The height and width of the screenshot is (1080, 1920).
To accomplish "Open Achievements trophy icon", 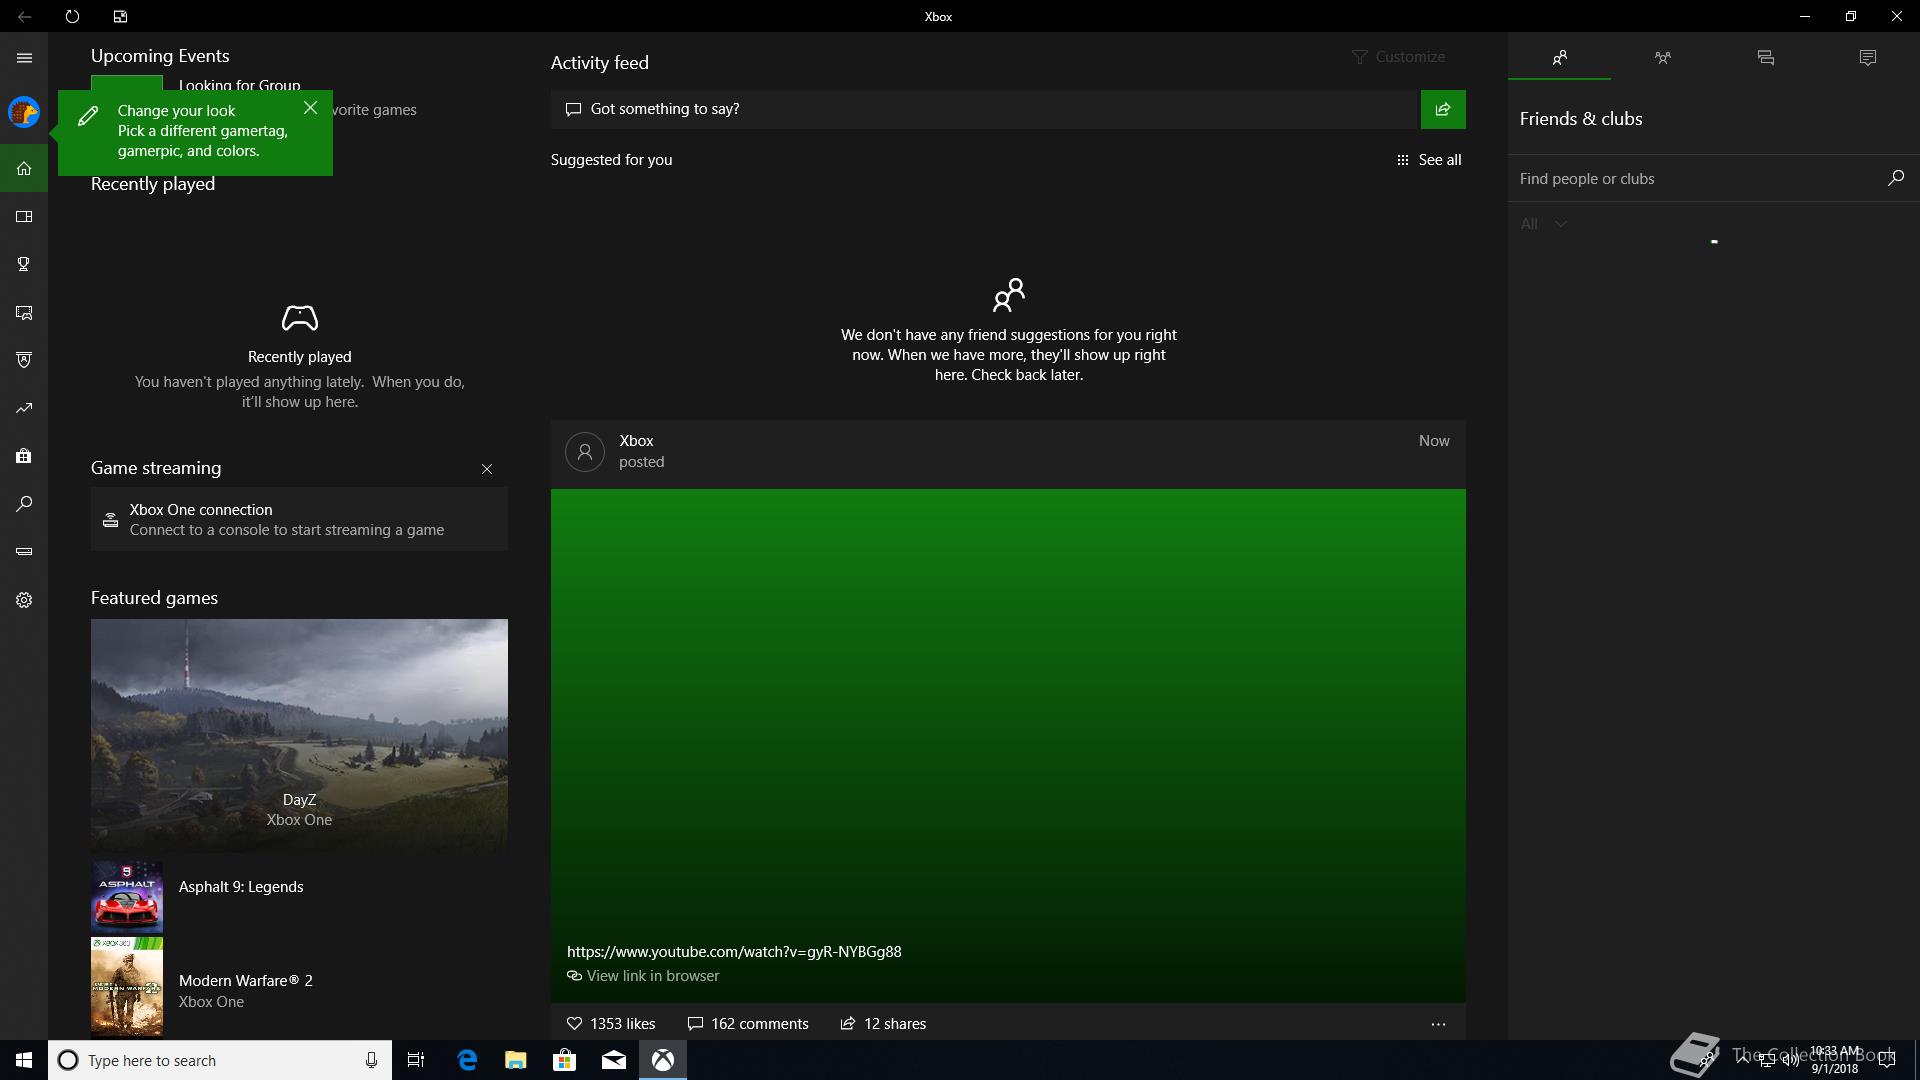I will tap(24, 264).
